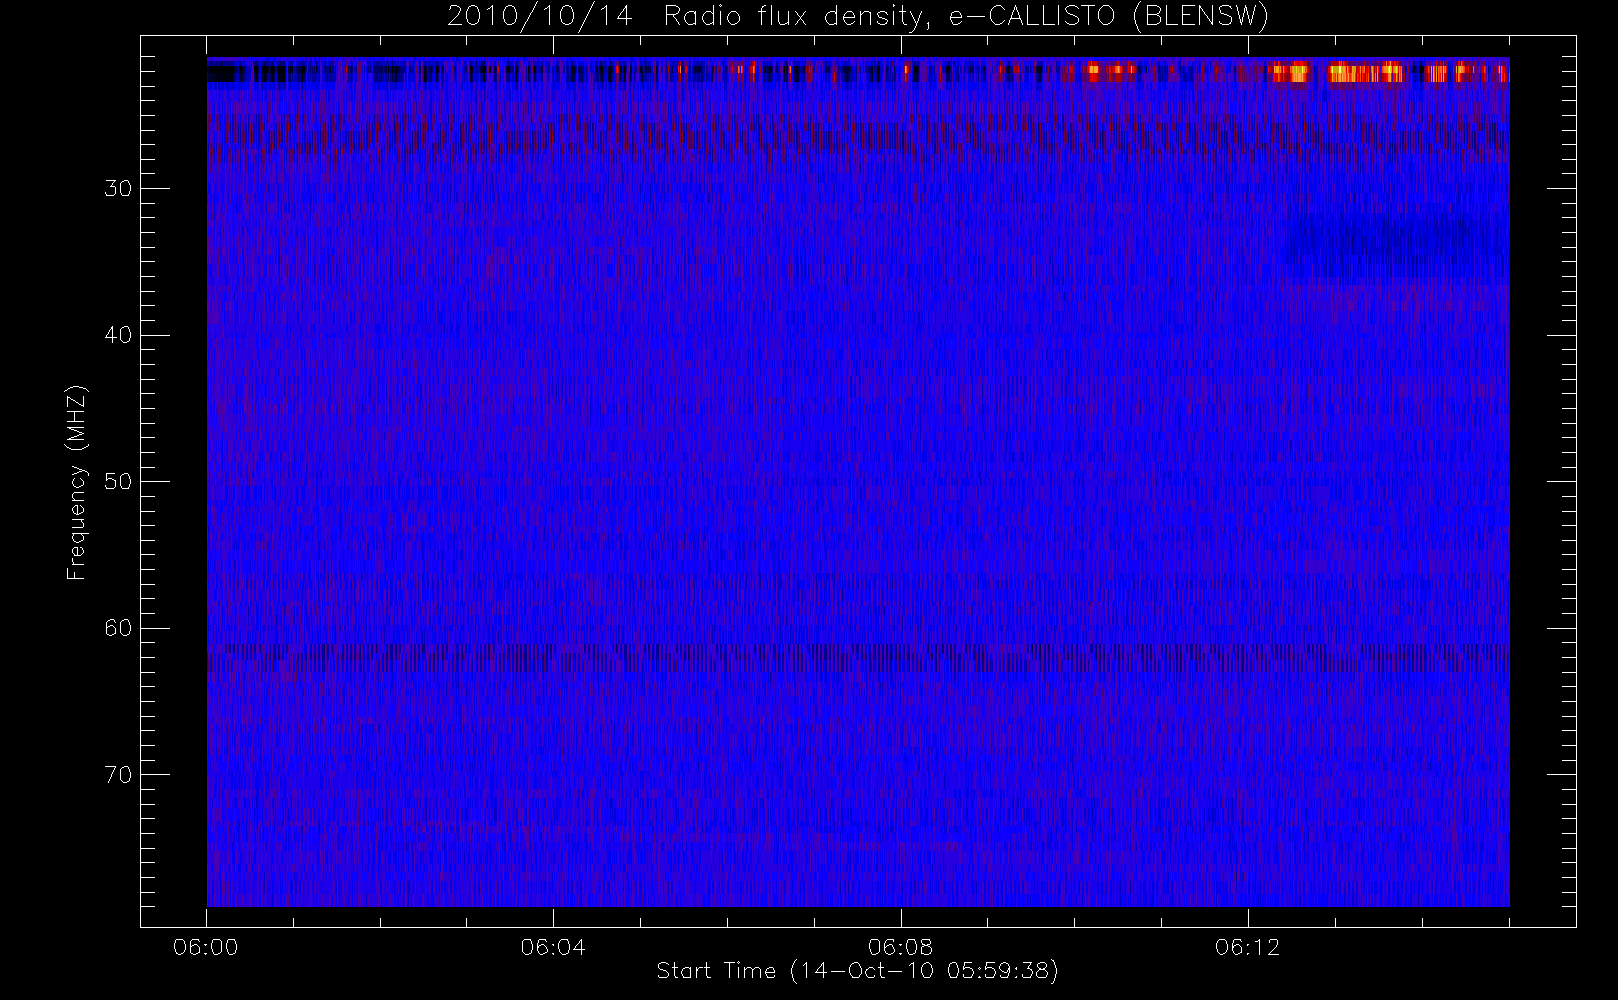Click the '60' frequency tick label
Screen dimensions: 1618x1000
pos(117,628)
